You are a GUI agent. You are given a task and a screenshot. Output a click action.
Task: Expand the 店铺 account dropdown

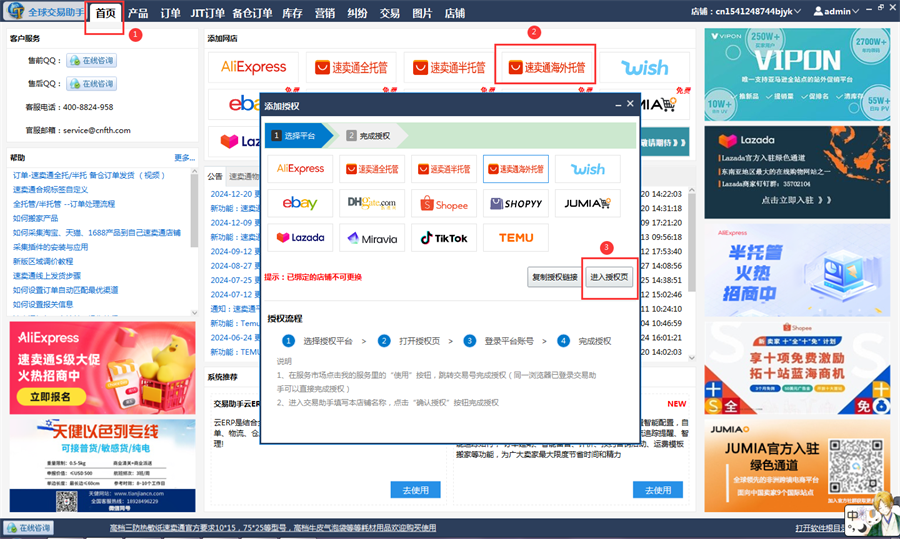[797, 11]
